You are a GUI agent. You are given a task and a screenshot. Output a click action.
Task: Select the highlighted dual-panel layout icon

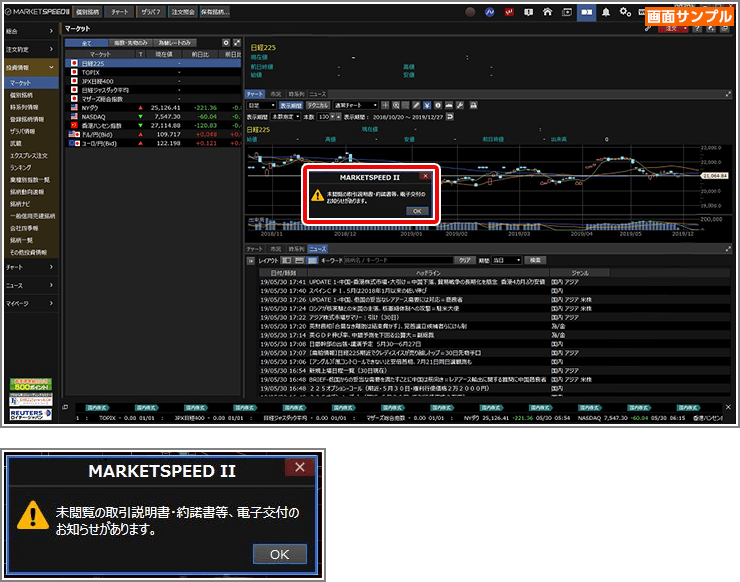[x=587, y=12]
